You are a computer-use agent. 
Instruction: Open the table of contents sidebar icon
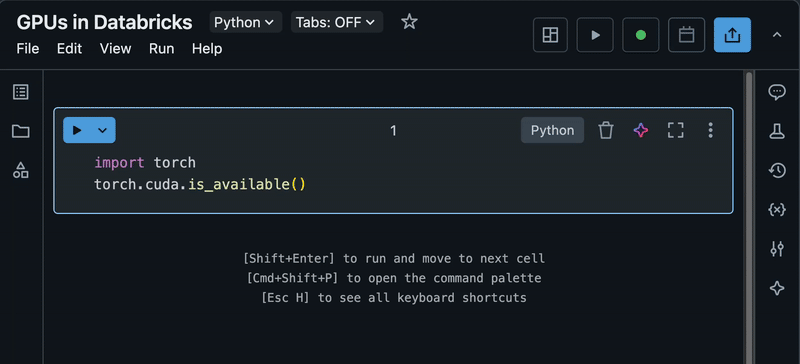tap(20, 92)
